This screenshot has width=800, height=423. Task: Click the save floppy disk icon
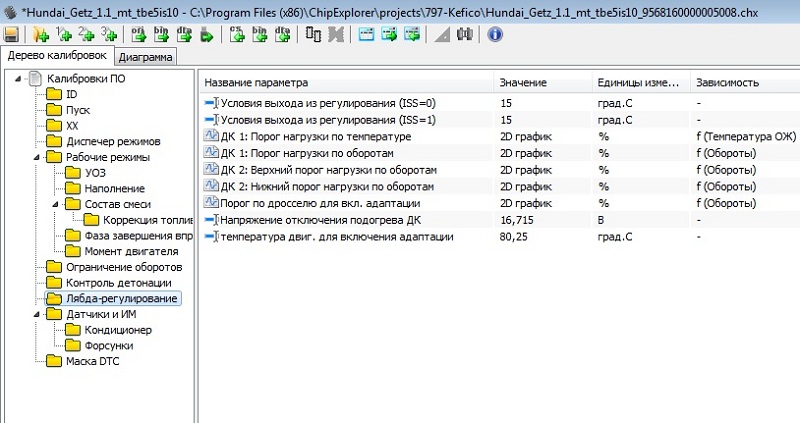pyautogui.click(x=11, y=34)
